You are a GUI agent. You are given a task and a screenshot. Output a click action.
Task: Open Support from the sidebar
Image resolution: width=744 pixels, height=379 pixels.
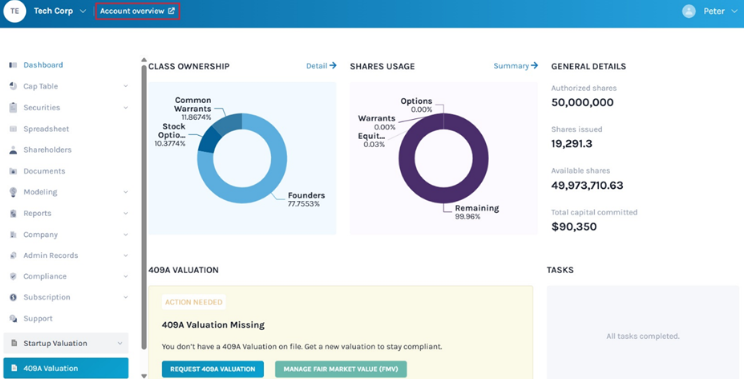38,319
